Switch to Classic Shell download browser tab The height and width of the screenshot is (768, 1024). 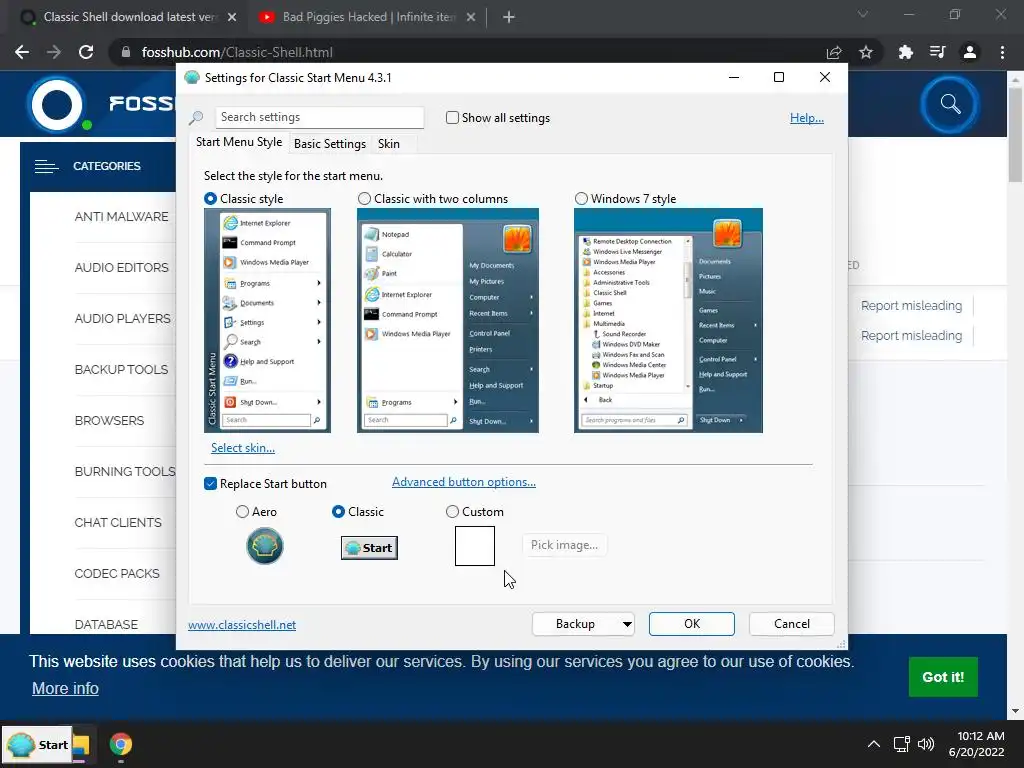tap(129, 17)
